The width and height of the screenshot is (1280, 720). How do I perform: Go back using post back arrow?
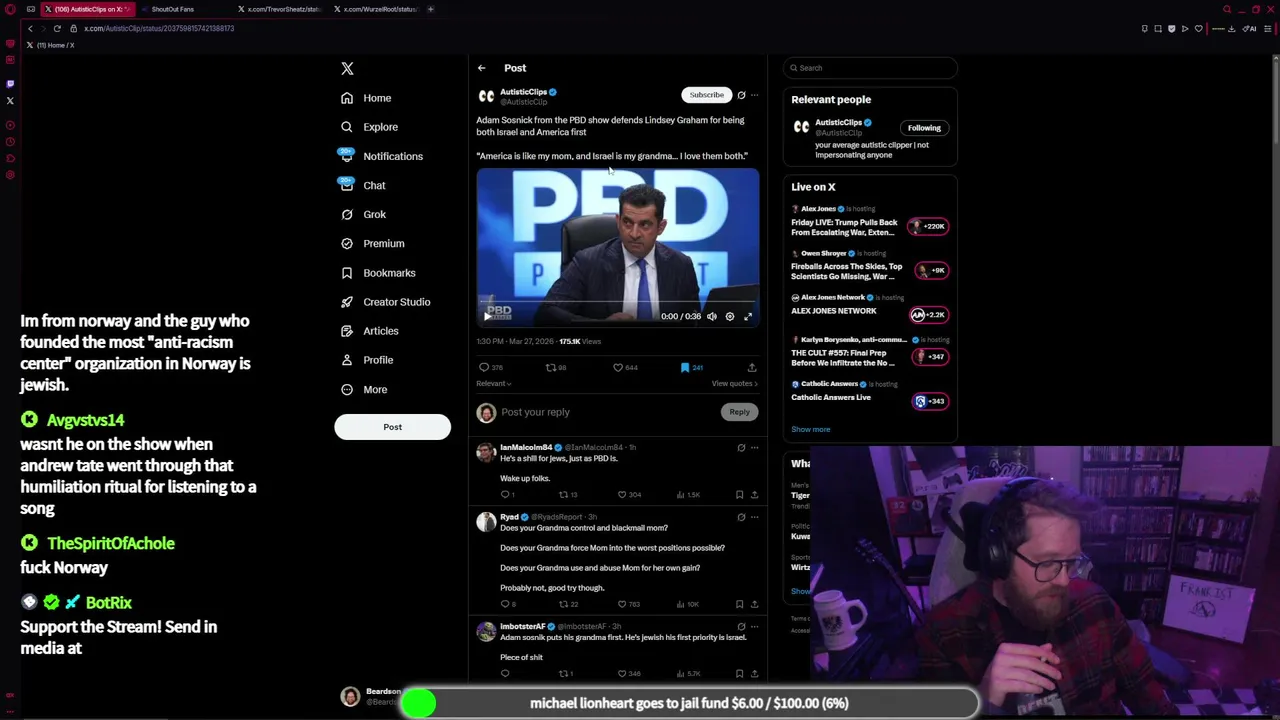tap(481, 68)
